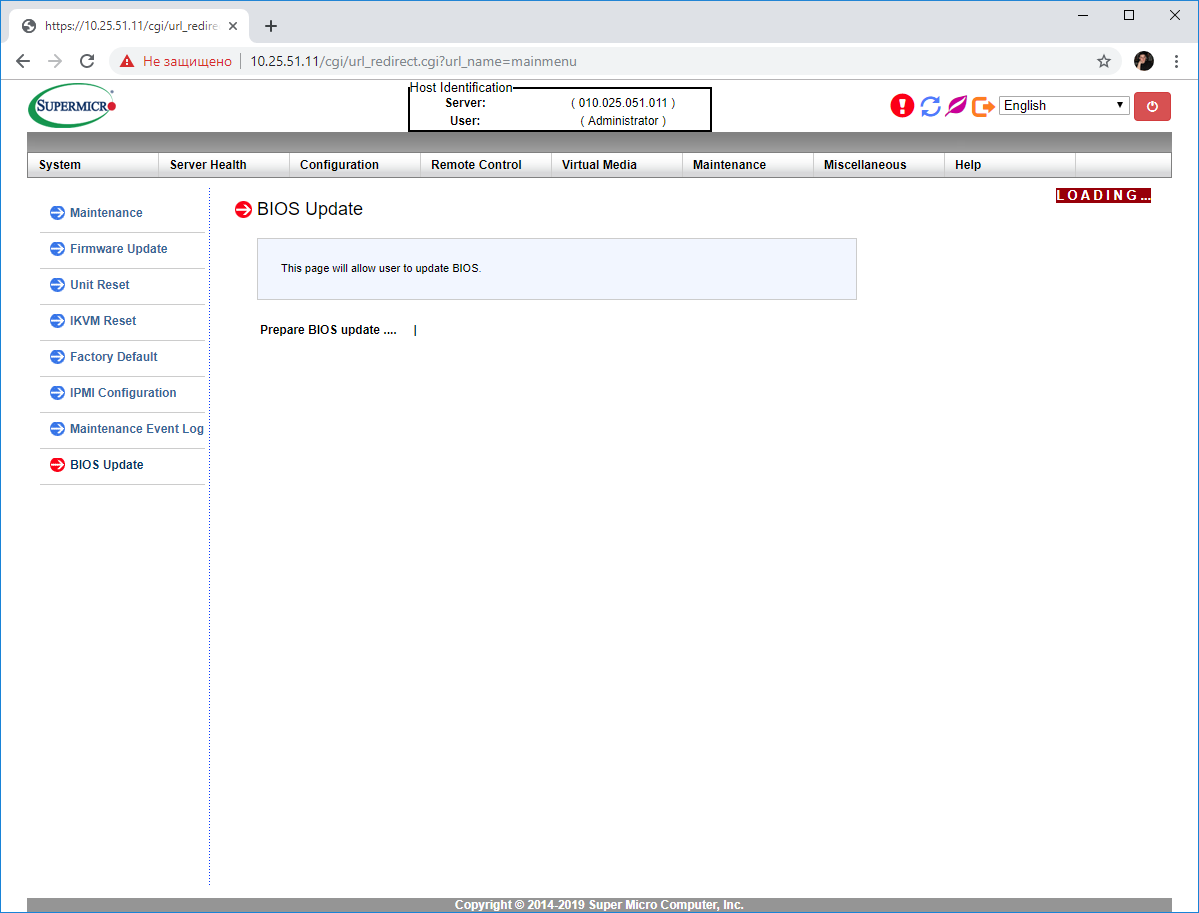Click the Supermicro logo
The width and height of the screenshot is (1199, 913).
point(73,106)
